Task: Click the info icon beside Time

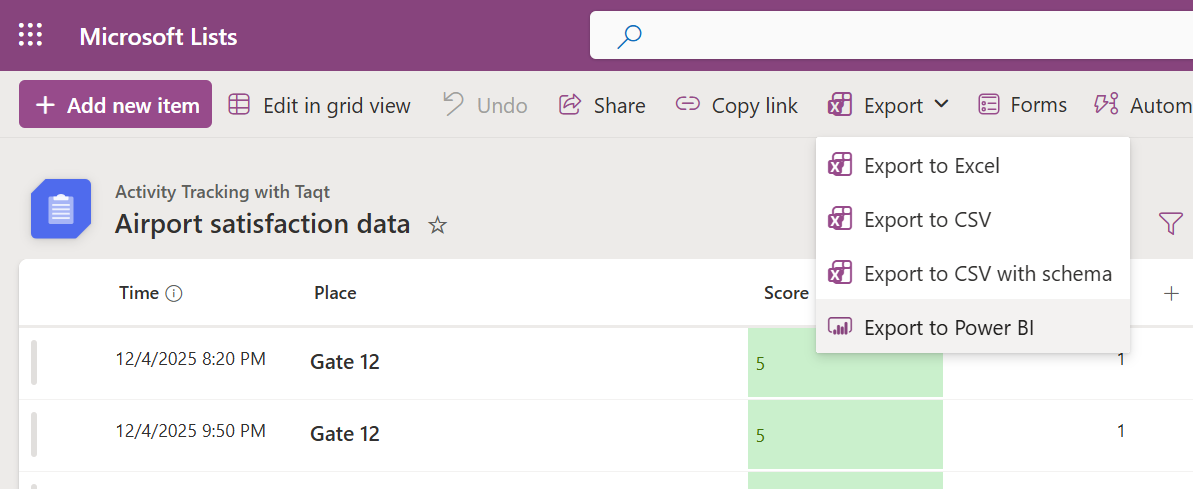Action: 173,293
